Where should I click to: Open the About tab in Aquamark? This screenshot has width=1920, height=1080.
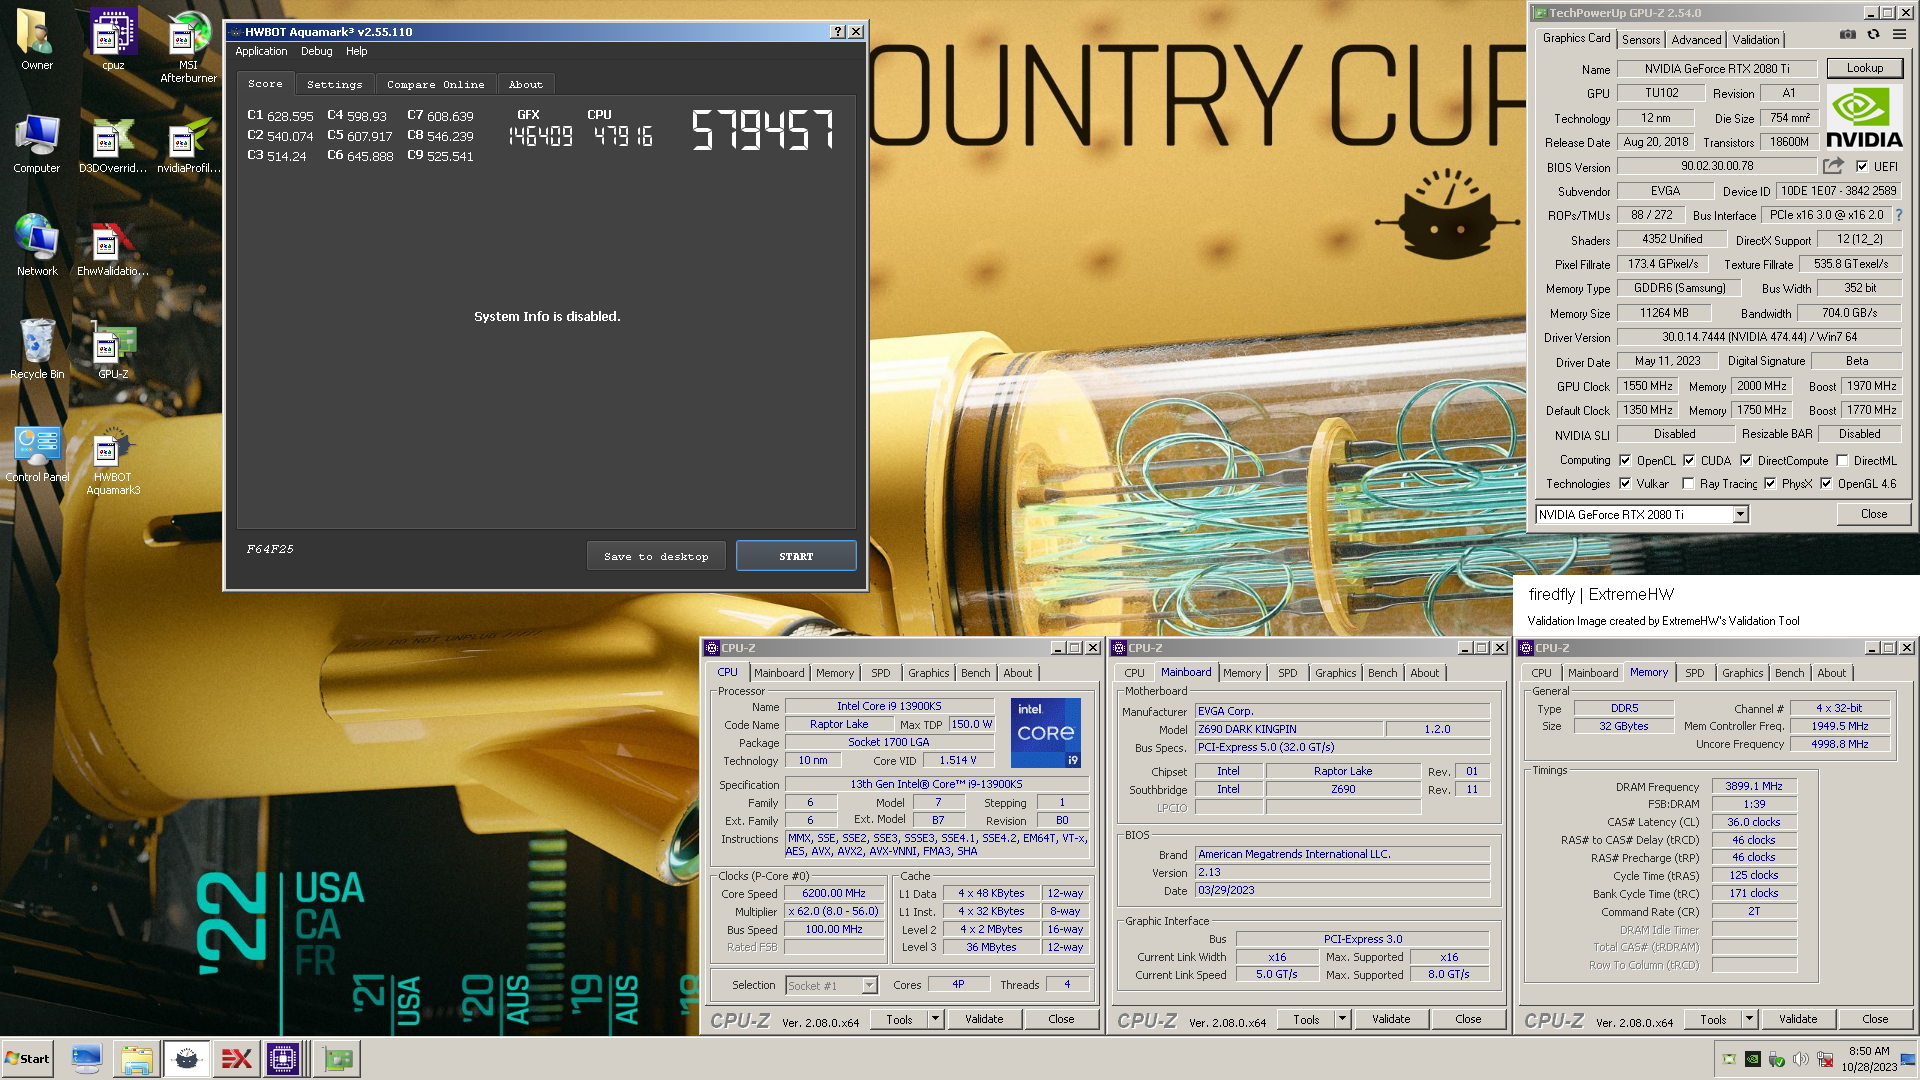pos(525,85)
